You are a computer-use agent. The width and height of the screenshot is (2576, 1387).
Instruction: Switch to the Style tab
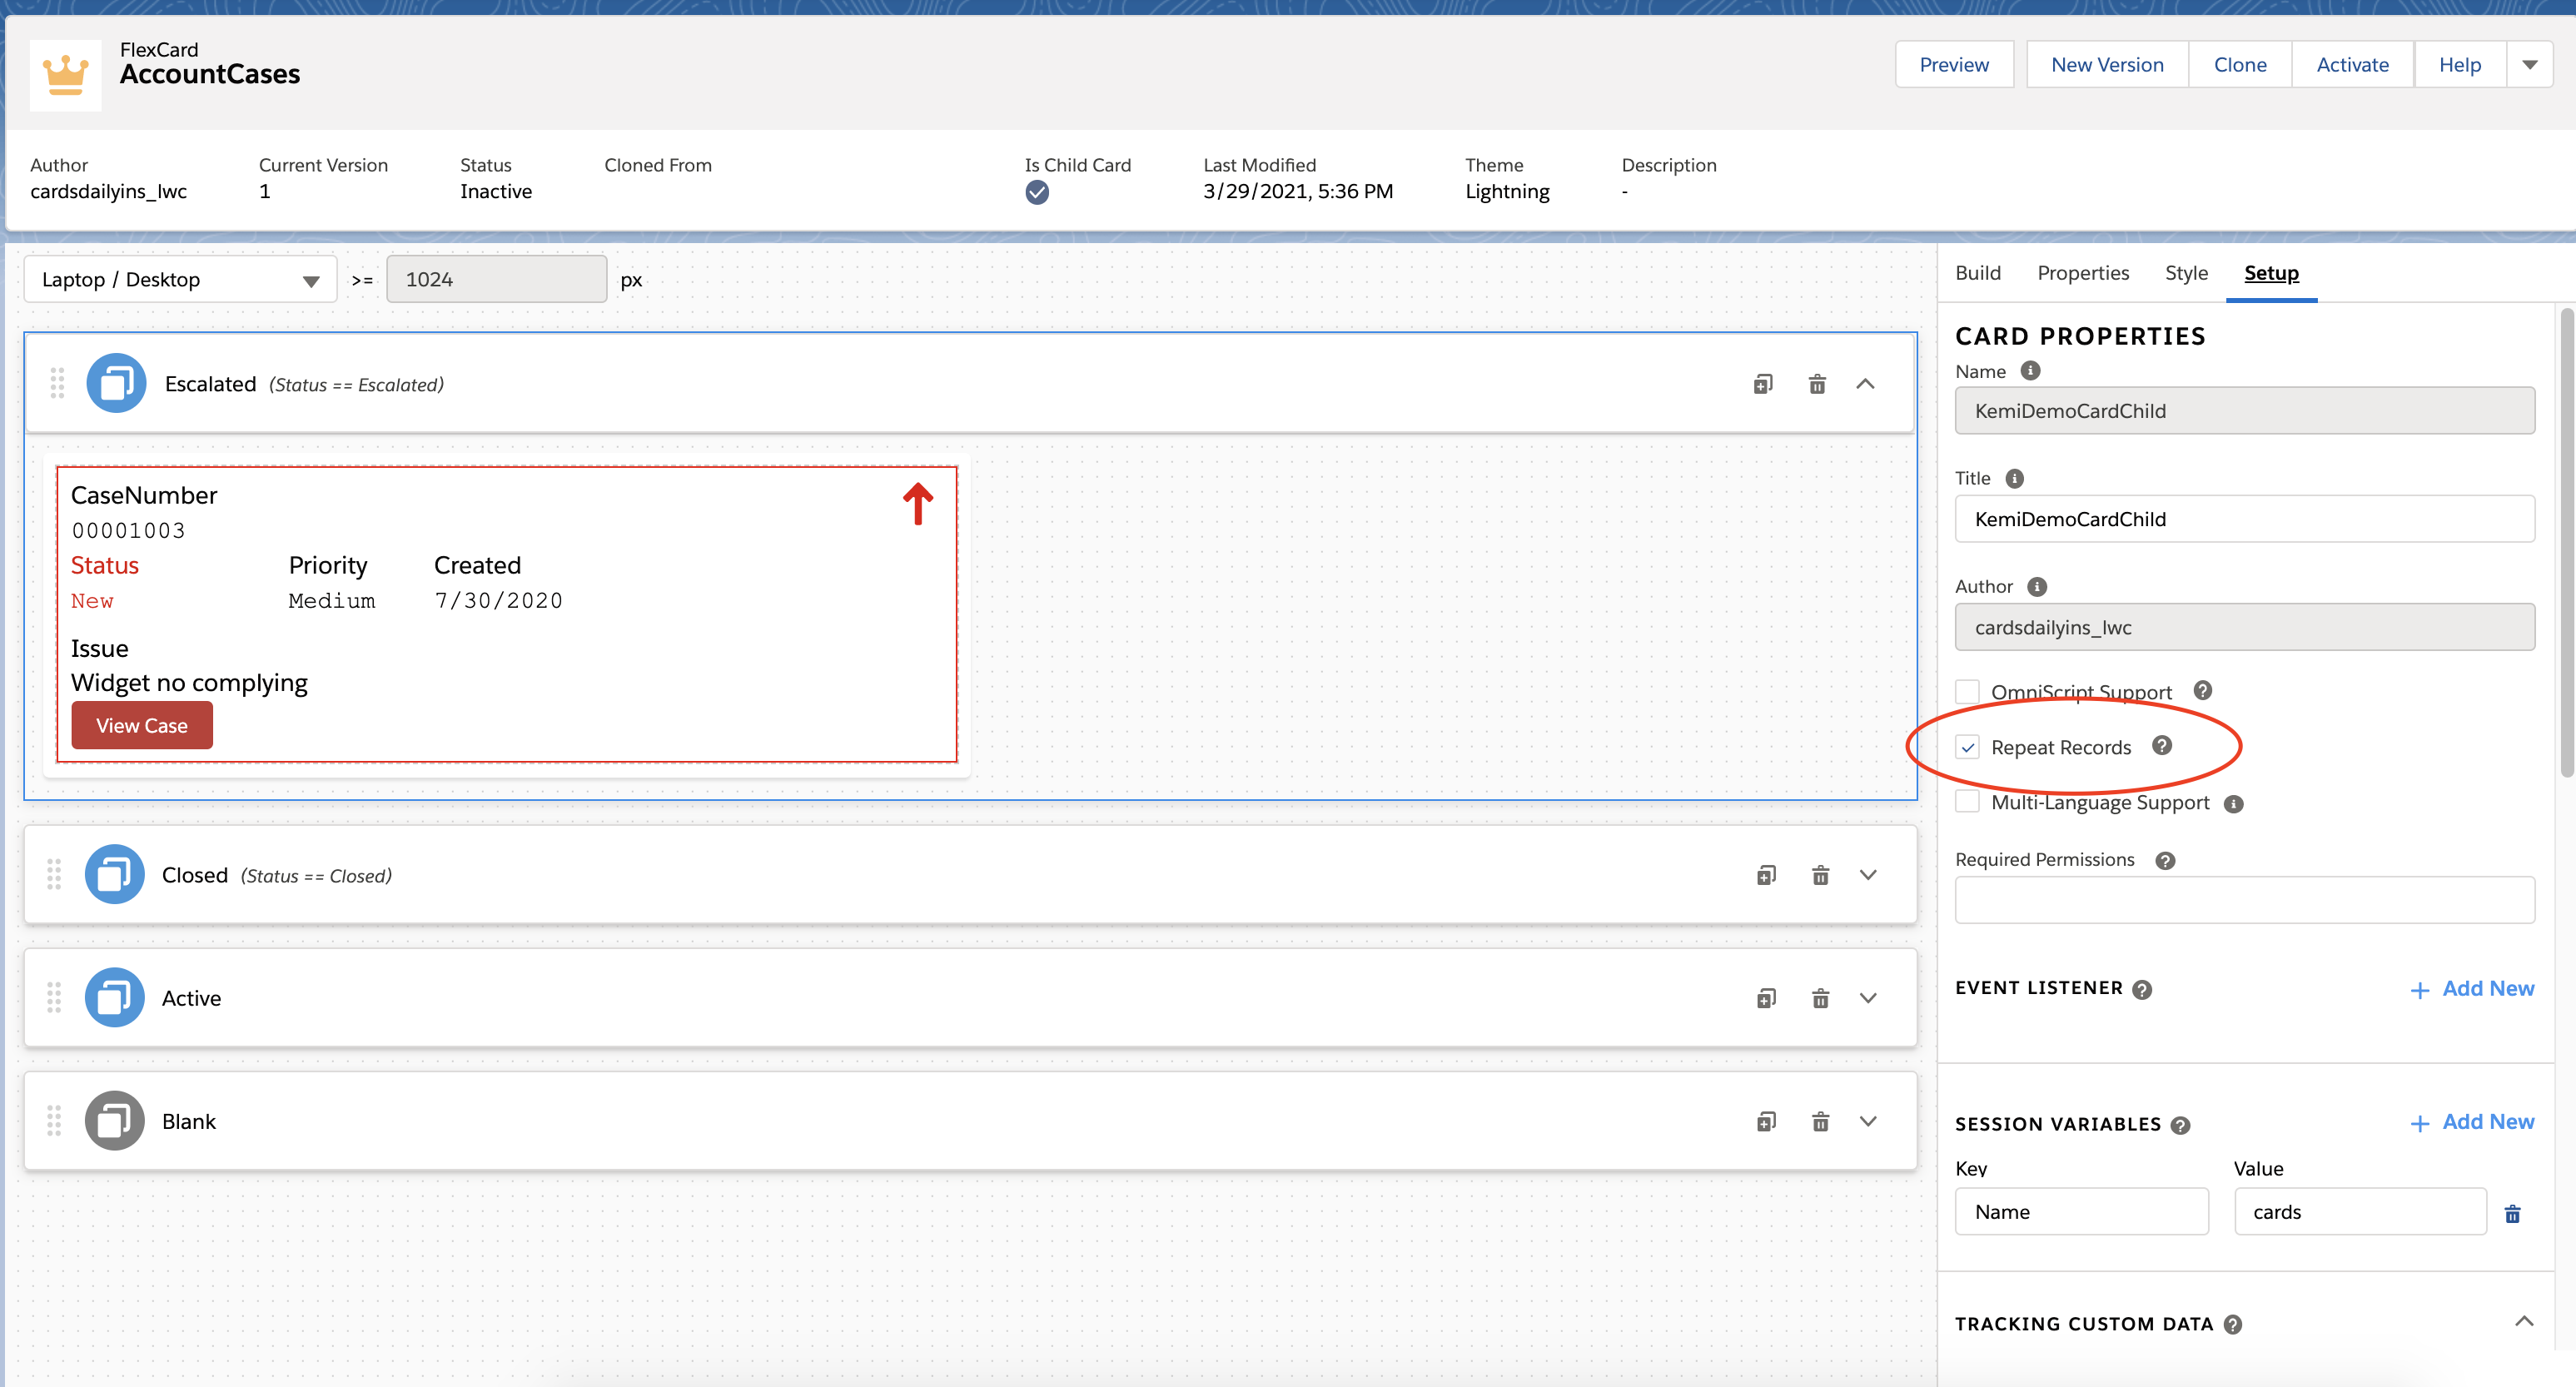click(x=2186, y=273)
